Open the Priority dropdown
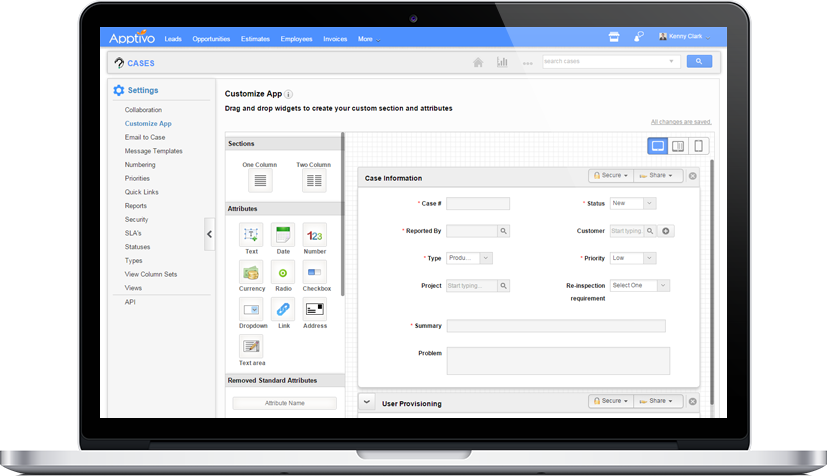This screenshot has width=827, height=476. 633,258
